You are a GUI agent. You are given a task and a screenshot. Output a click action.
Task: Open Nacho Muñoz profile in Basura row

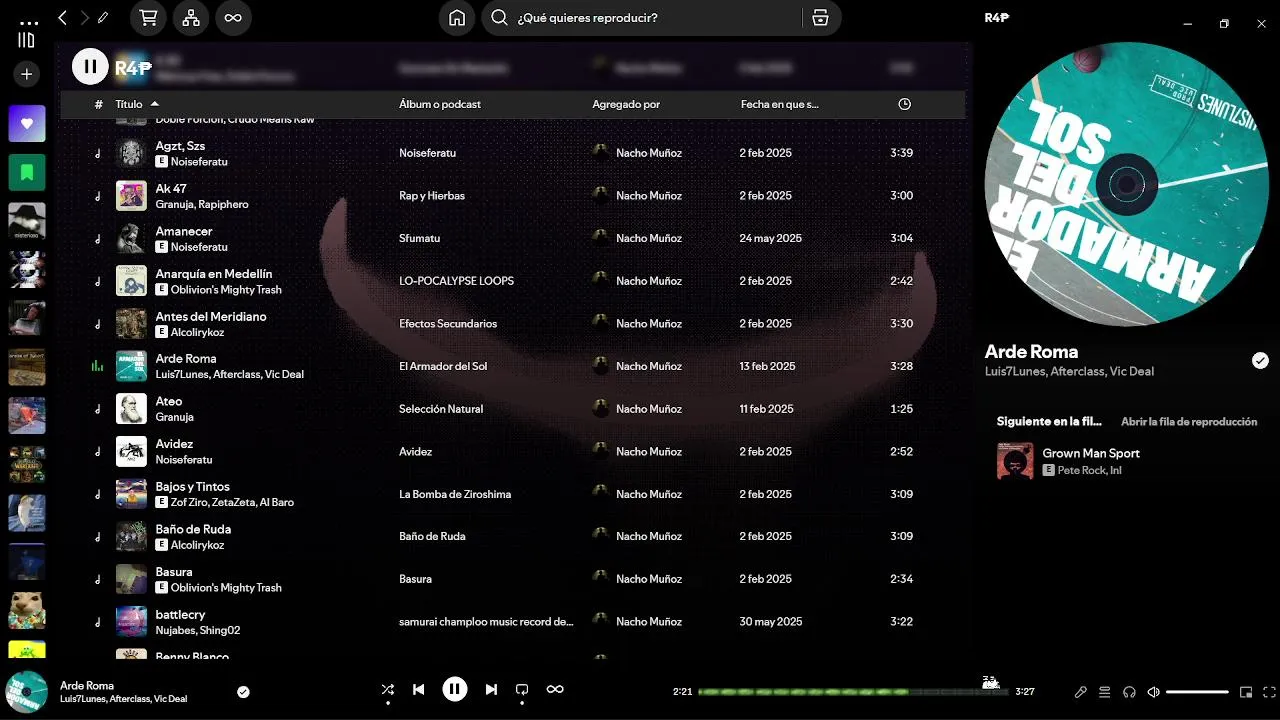tap(649, 579)
